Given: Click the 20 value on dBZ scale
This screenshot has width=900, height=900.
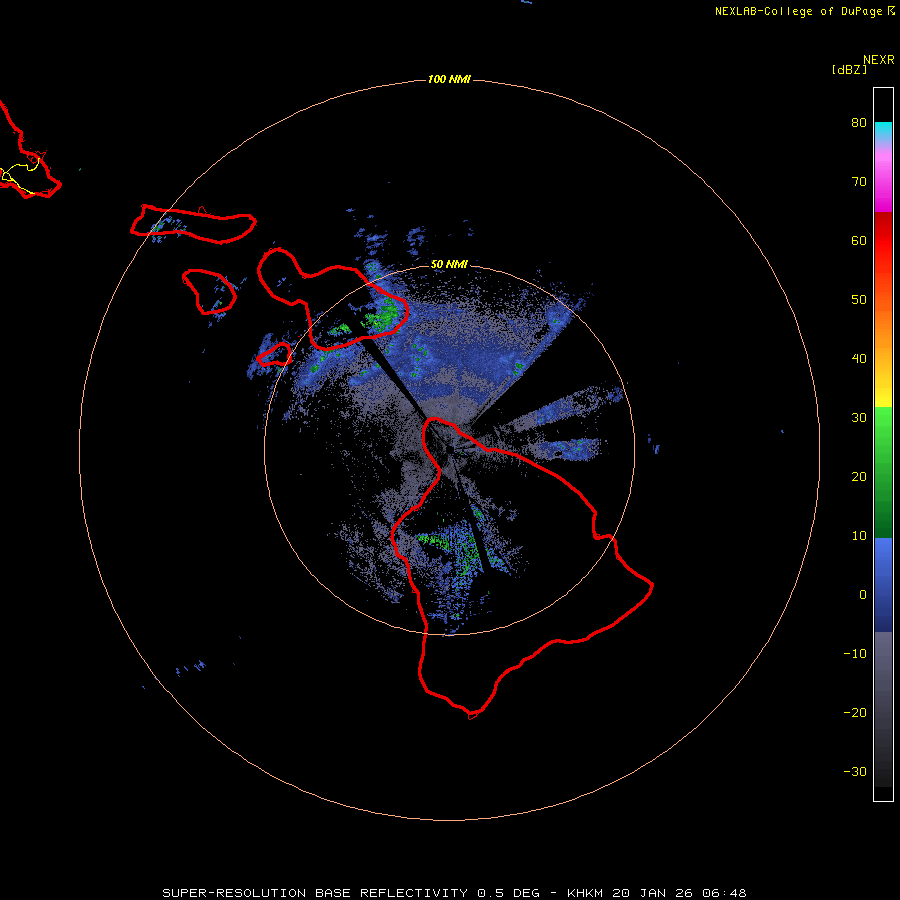Looking at the screenshot, I should click(859, 477).
